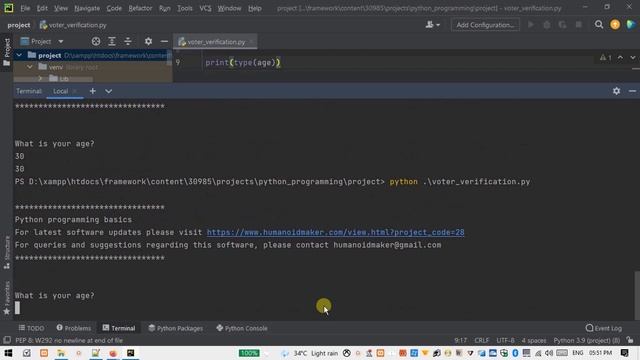640x360 pixels.
Task: Open the Code menu
Action: pyautogui.click(x=114, y=8)
